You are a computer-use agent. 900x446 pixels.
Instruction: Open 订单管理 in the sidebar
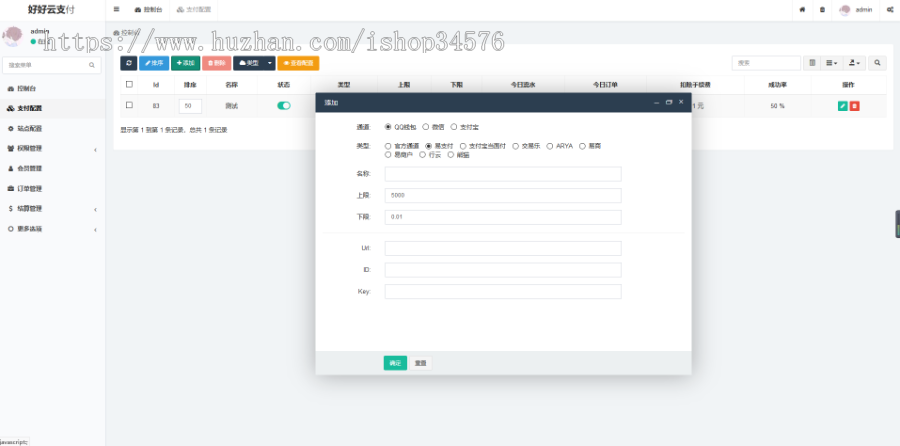click(52, 189)
